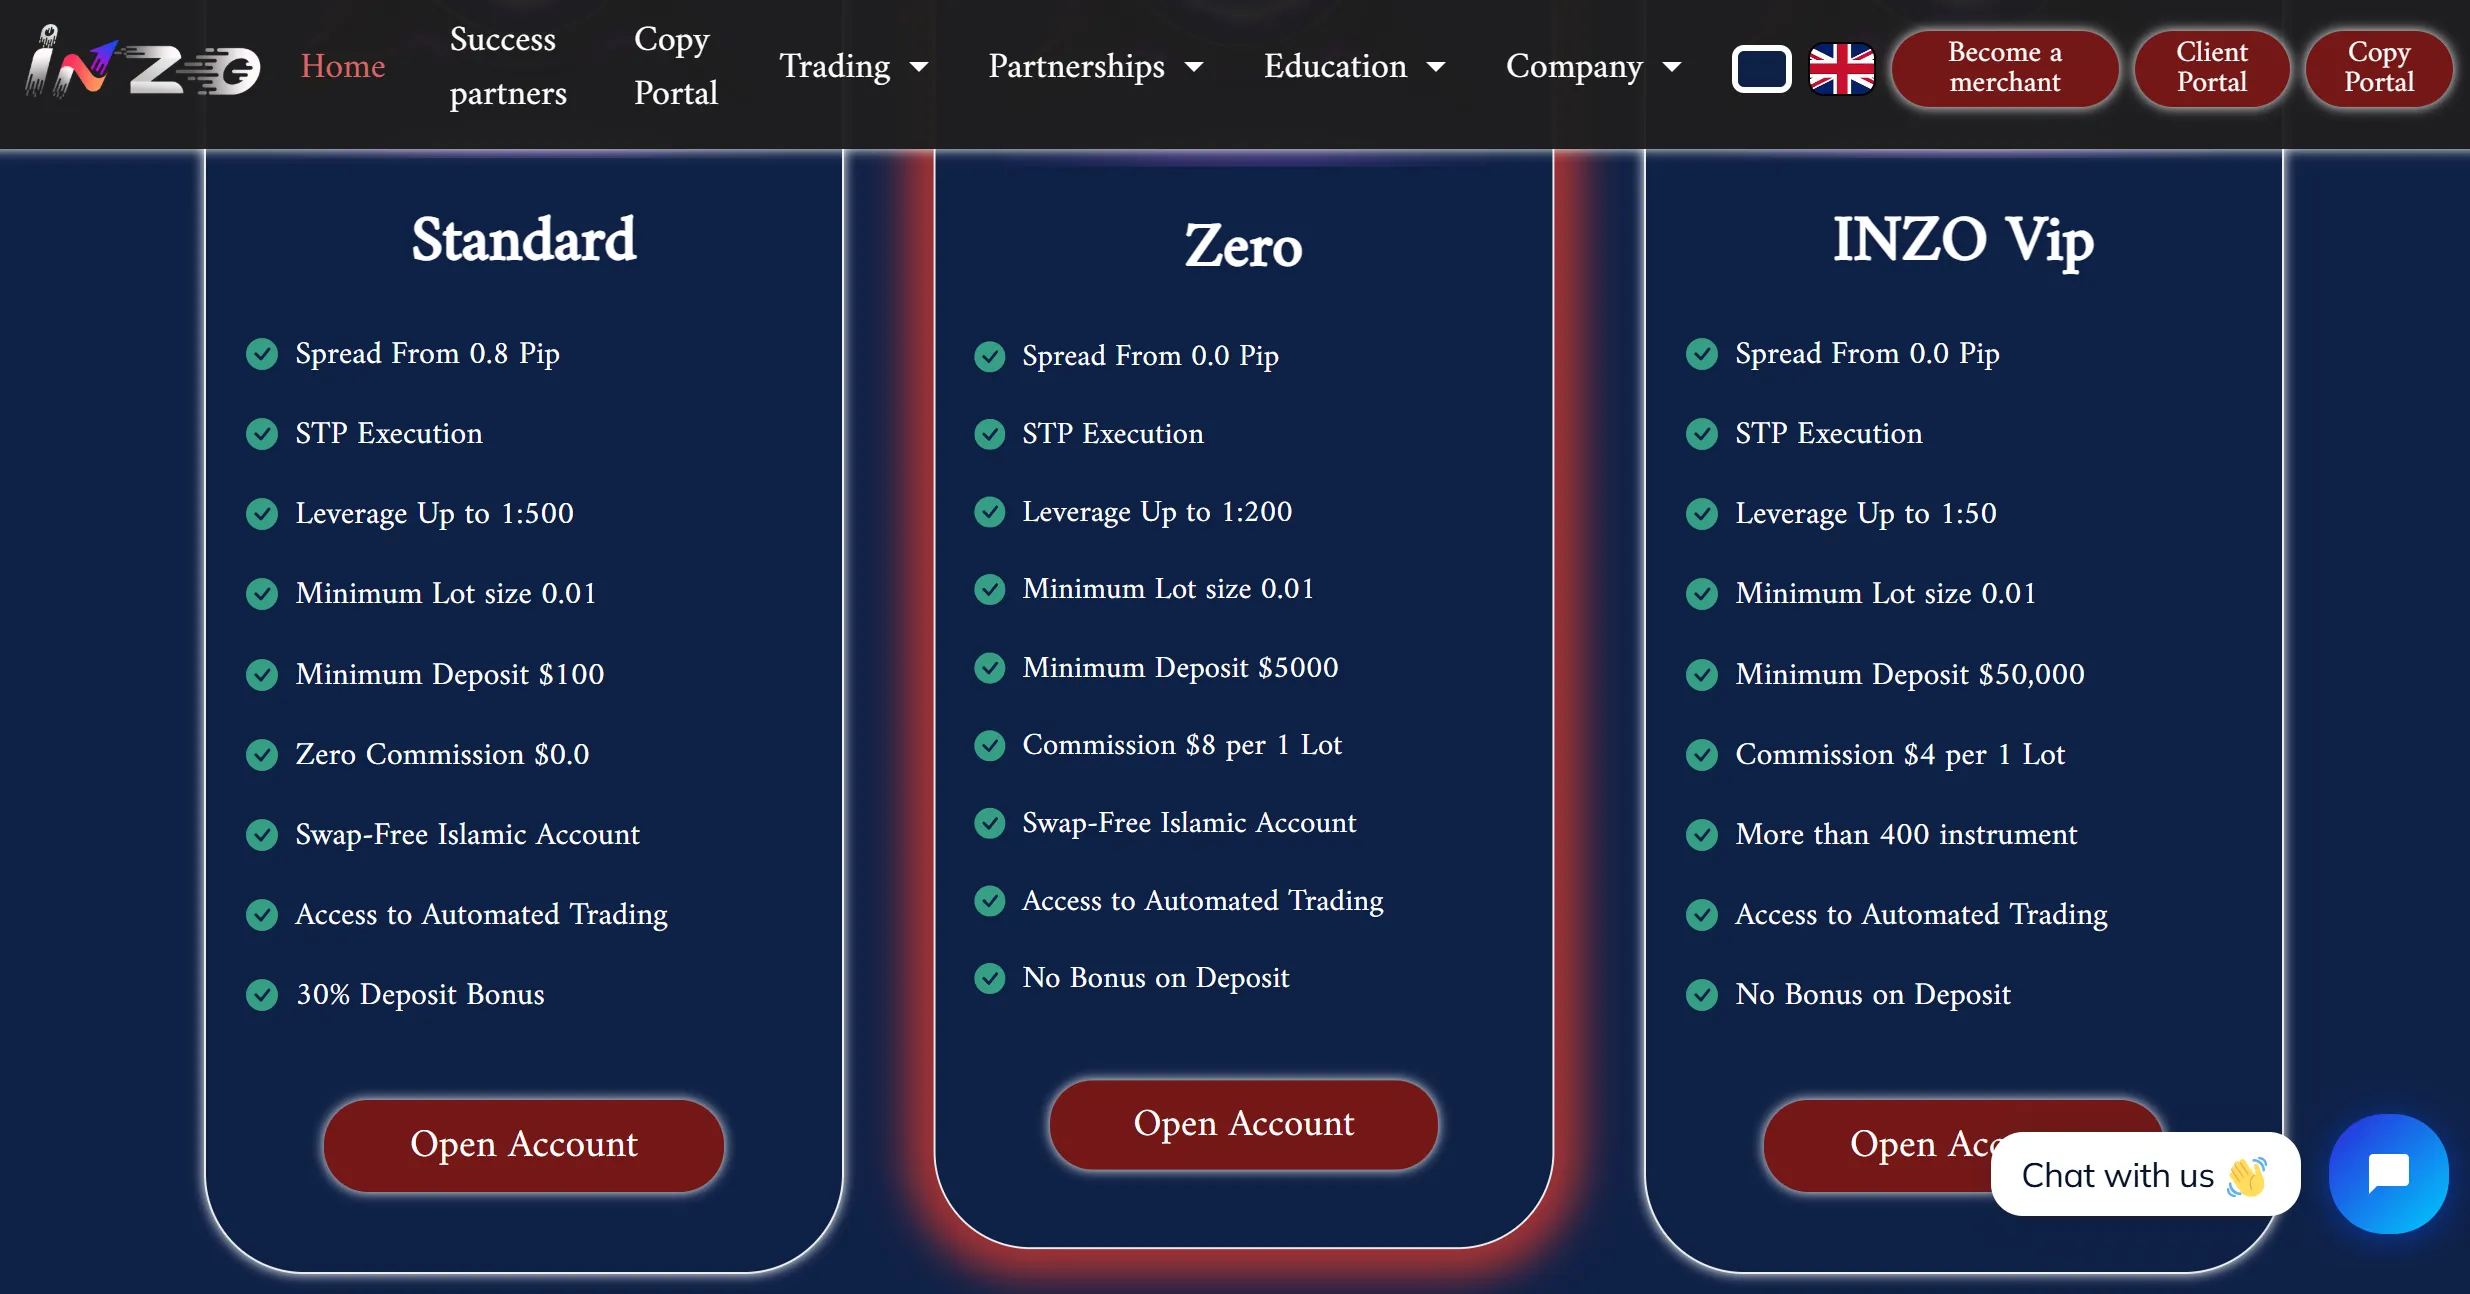Toggle the dark mode switch in navbar
This screenshot has width=2470, height=1294.
click(1761, 69)
